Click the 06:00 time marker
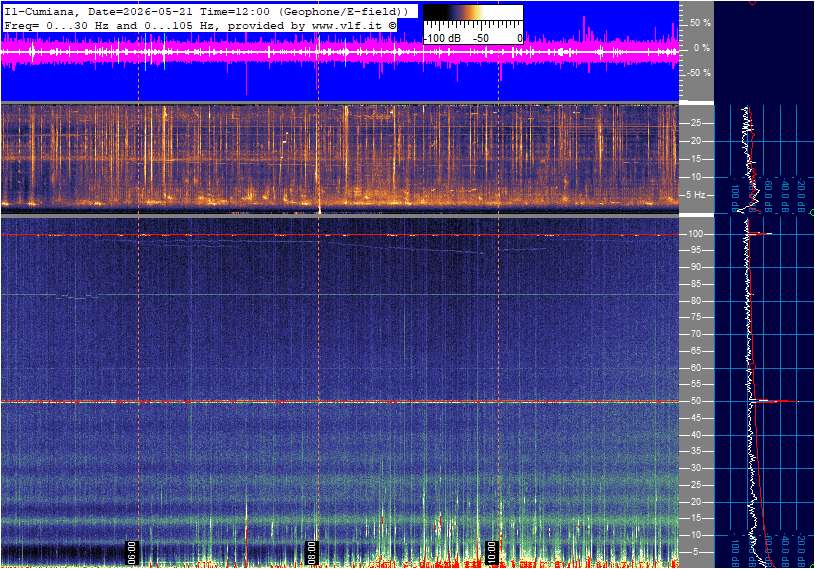The width and height of the screenshot is (815, 569). coord(132,552)
